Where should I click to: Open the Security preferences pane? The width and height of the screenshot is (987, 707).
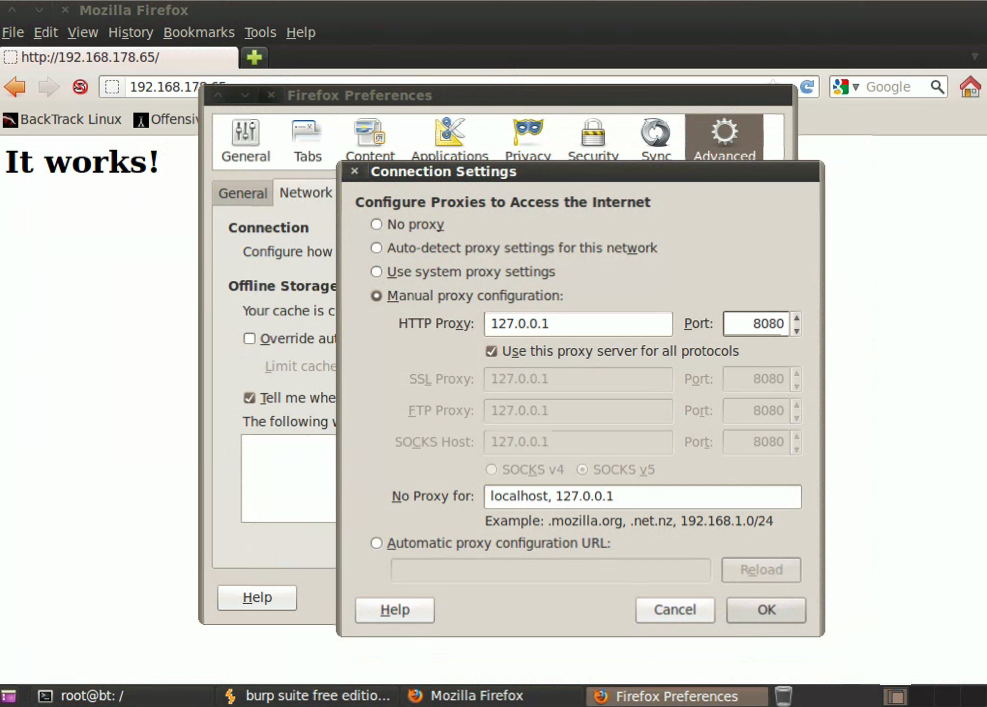tap(593, 140)
